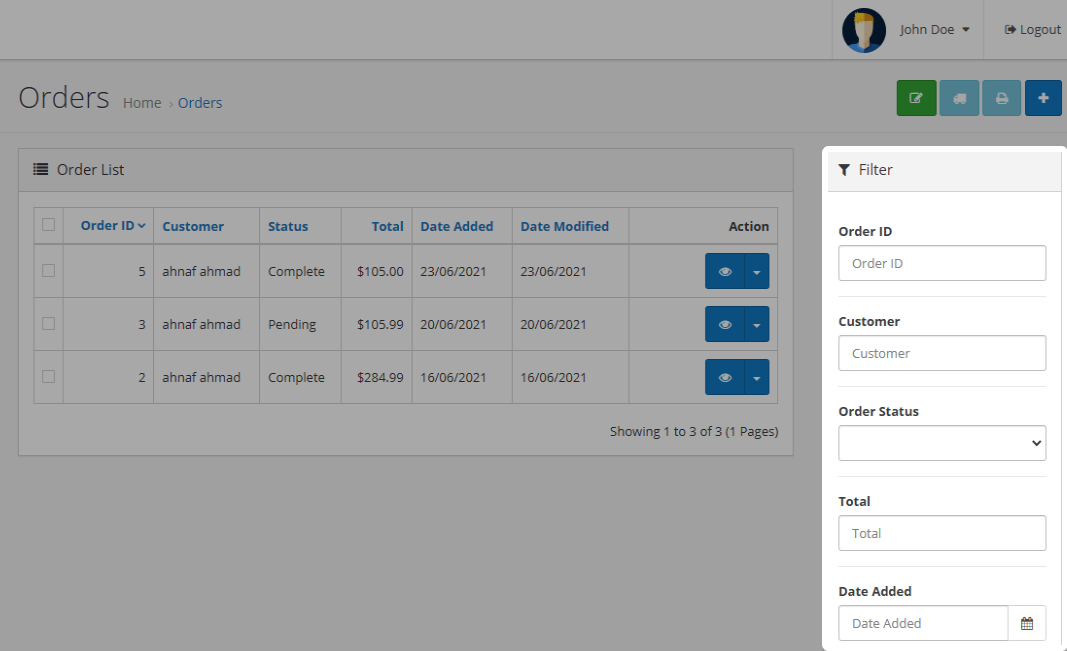
Task: Open the John Doe user menu
Action: click(934, 30)
